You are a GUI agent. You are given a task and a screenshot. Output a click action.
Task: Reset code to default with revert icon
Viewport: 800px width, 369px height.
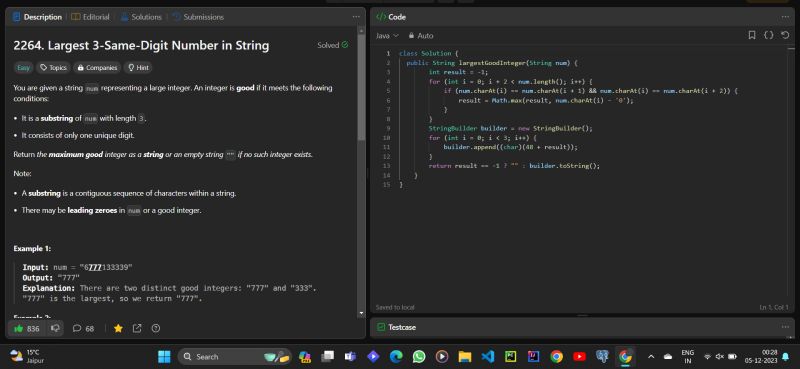pos(785,35)
